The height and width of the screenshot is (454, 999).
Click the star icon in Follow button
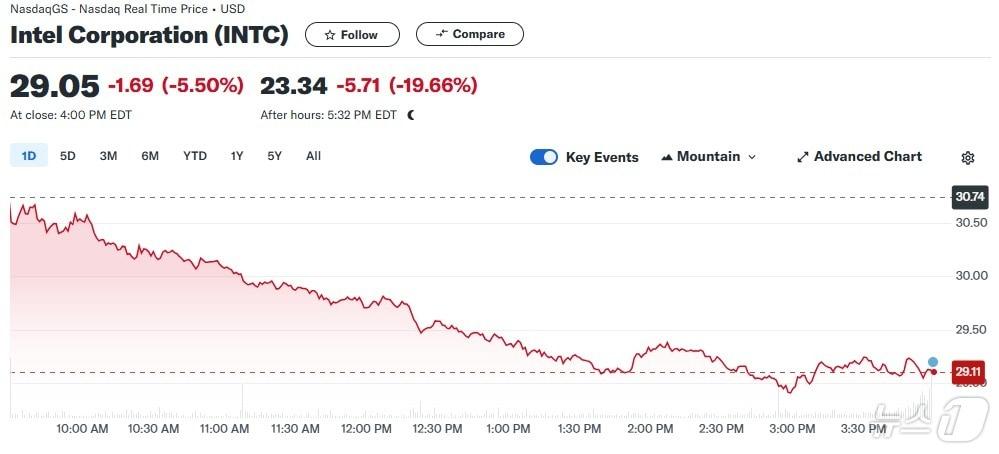pos(330,35)
